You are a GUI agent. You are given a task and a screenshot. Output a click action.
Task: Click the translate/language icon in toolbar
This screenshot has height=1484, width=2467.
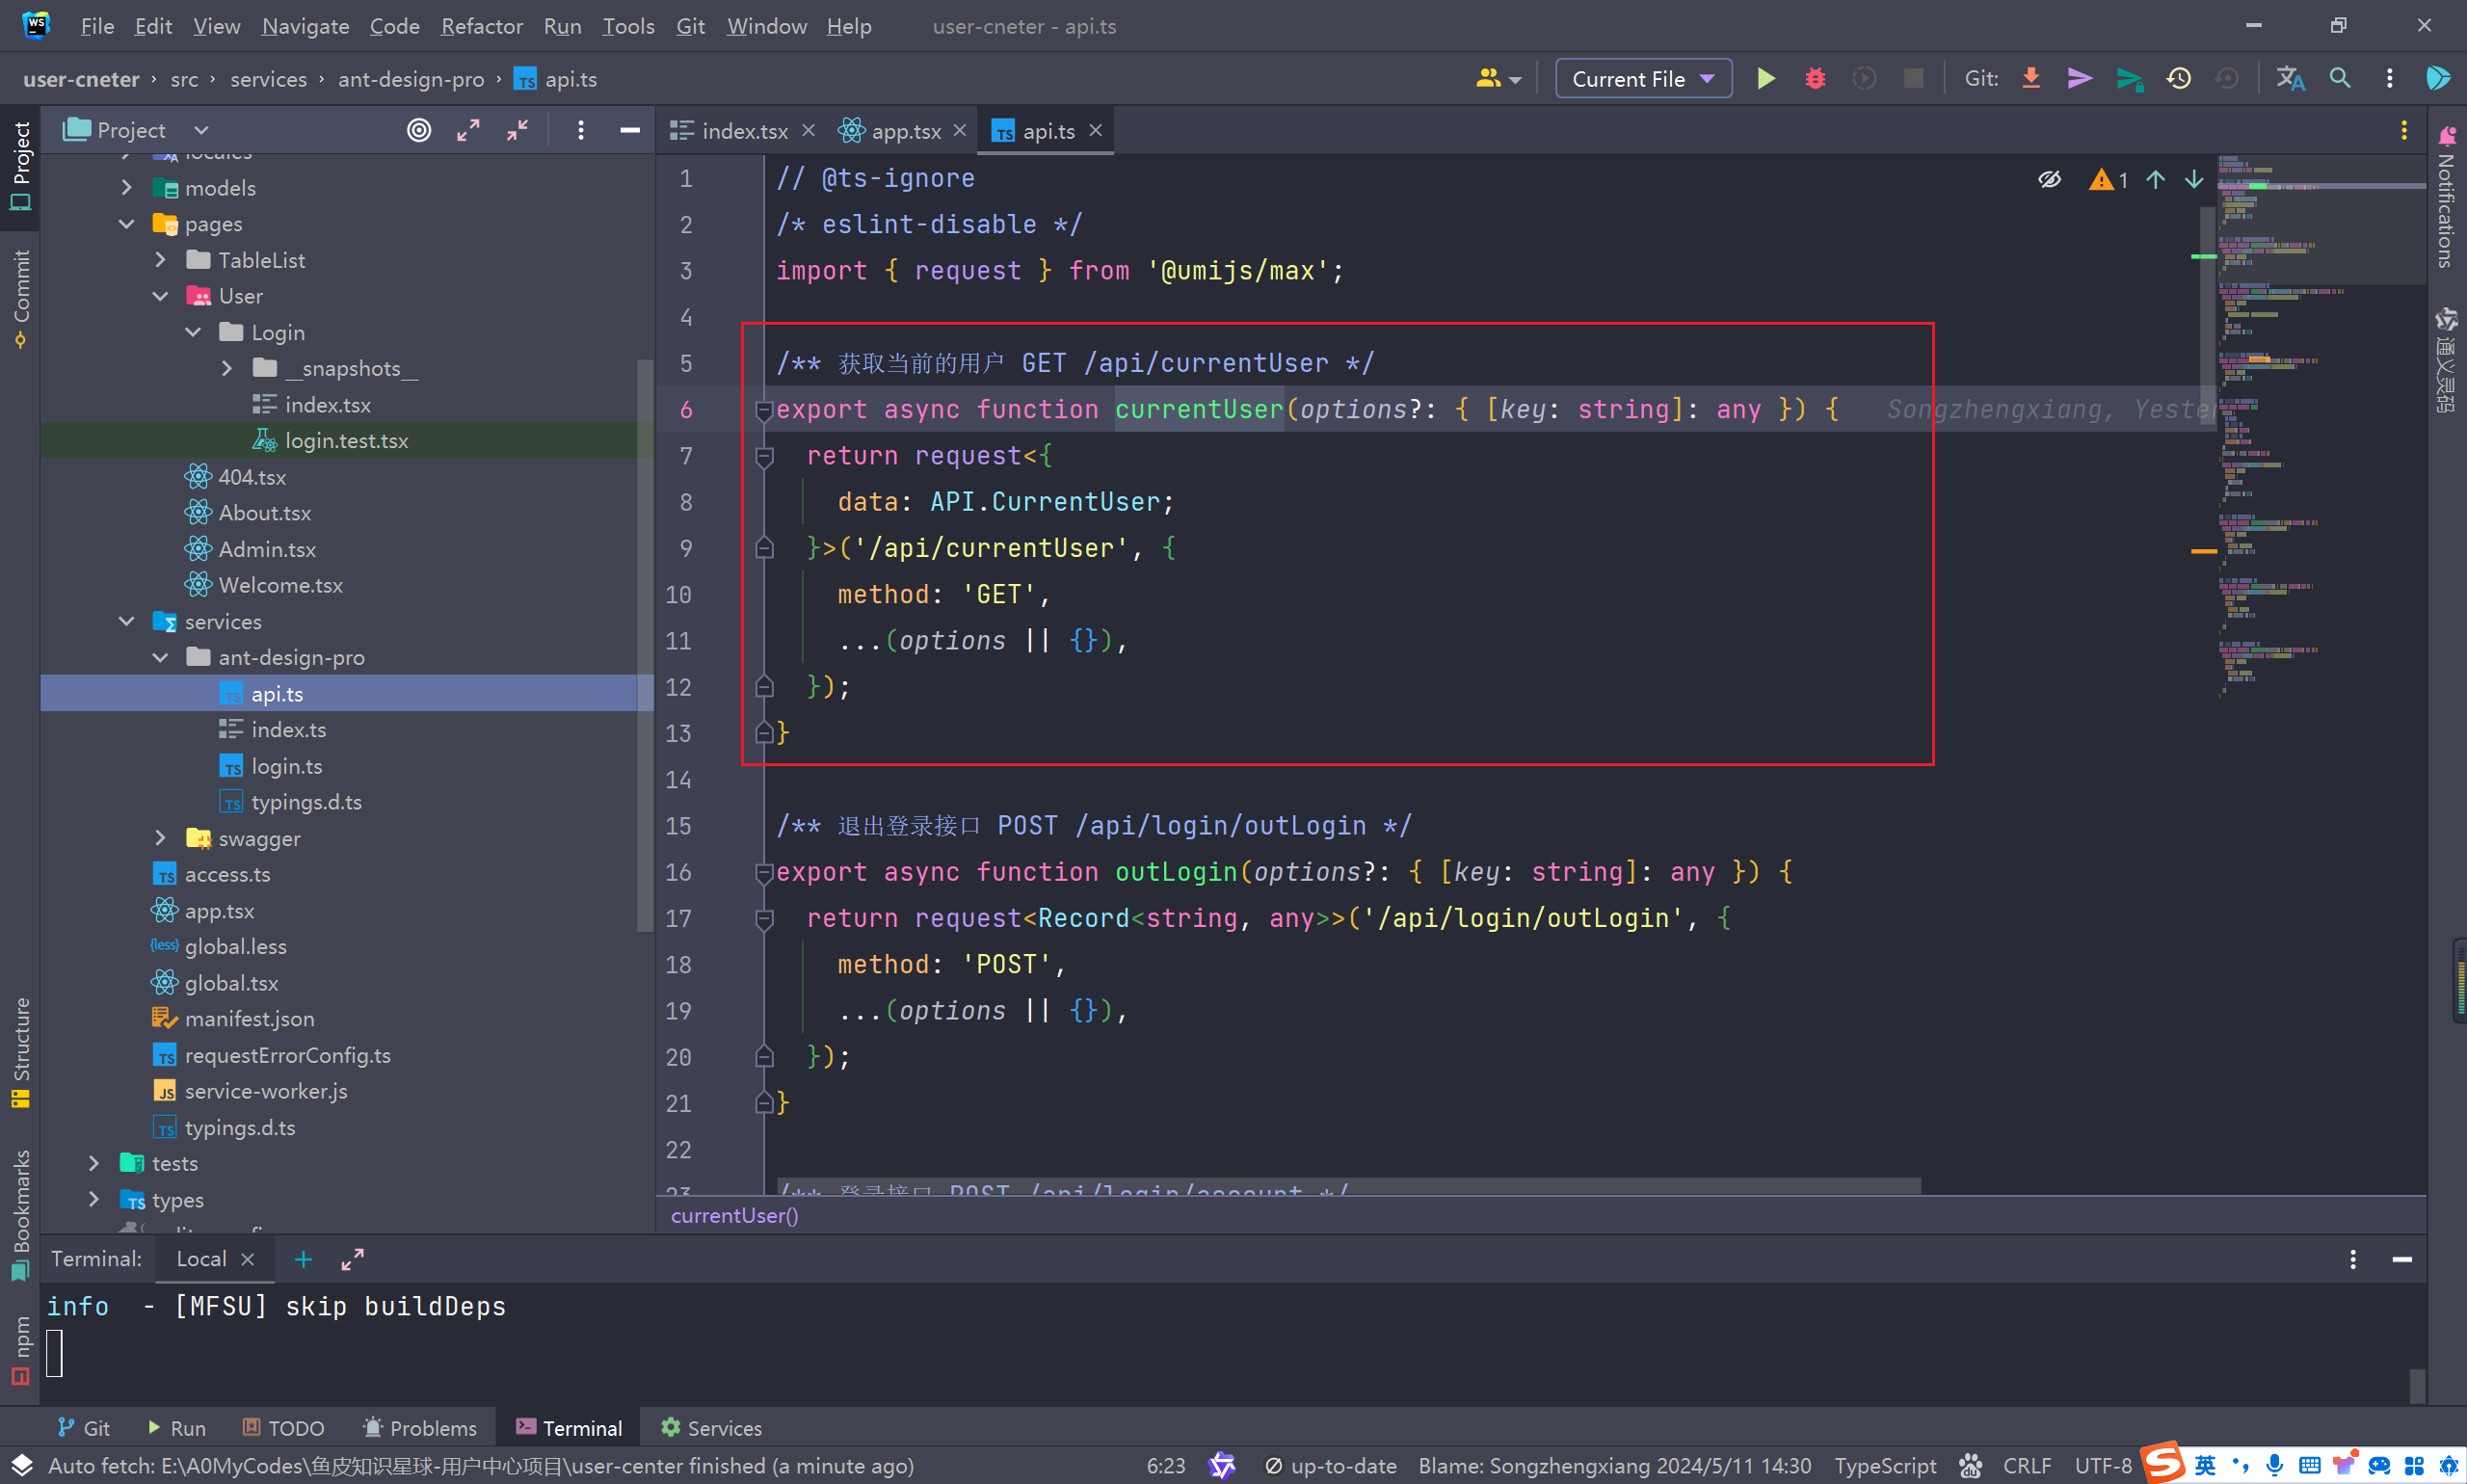coord(2291,79)
